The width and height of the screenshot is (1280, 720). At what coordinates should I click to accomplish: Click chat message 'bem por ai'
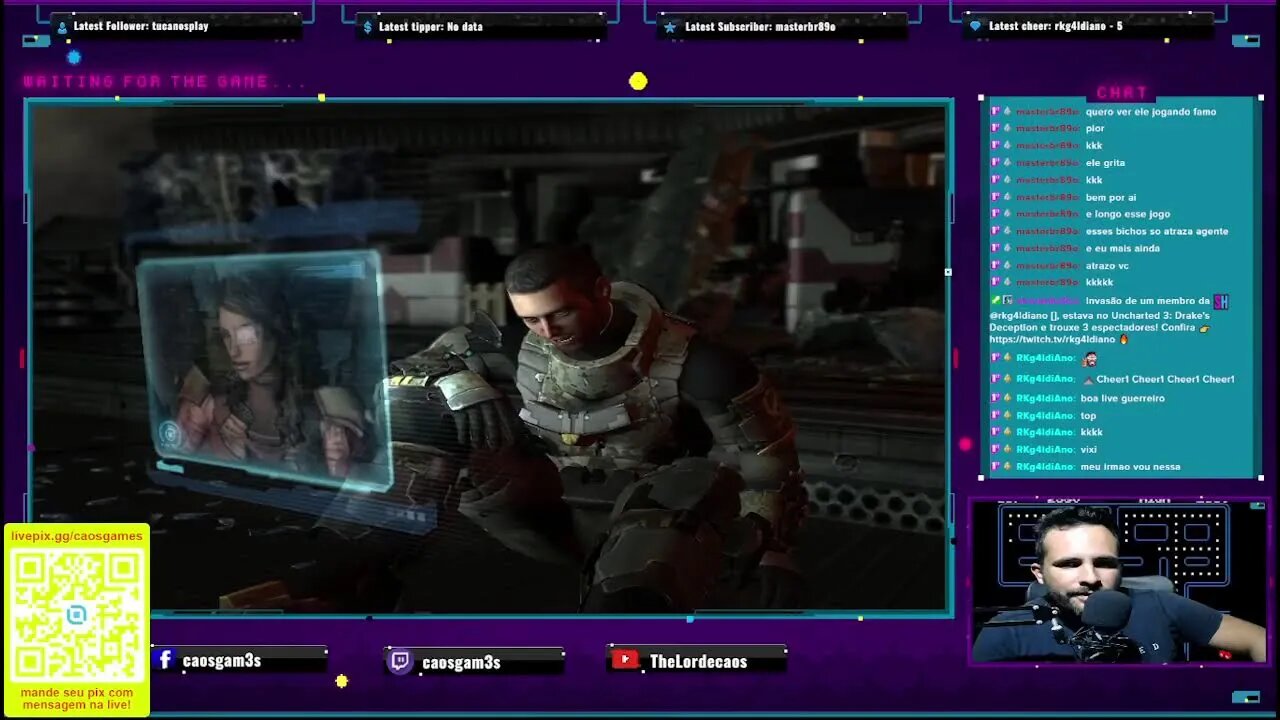coord(1111,198)
